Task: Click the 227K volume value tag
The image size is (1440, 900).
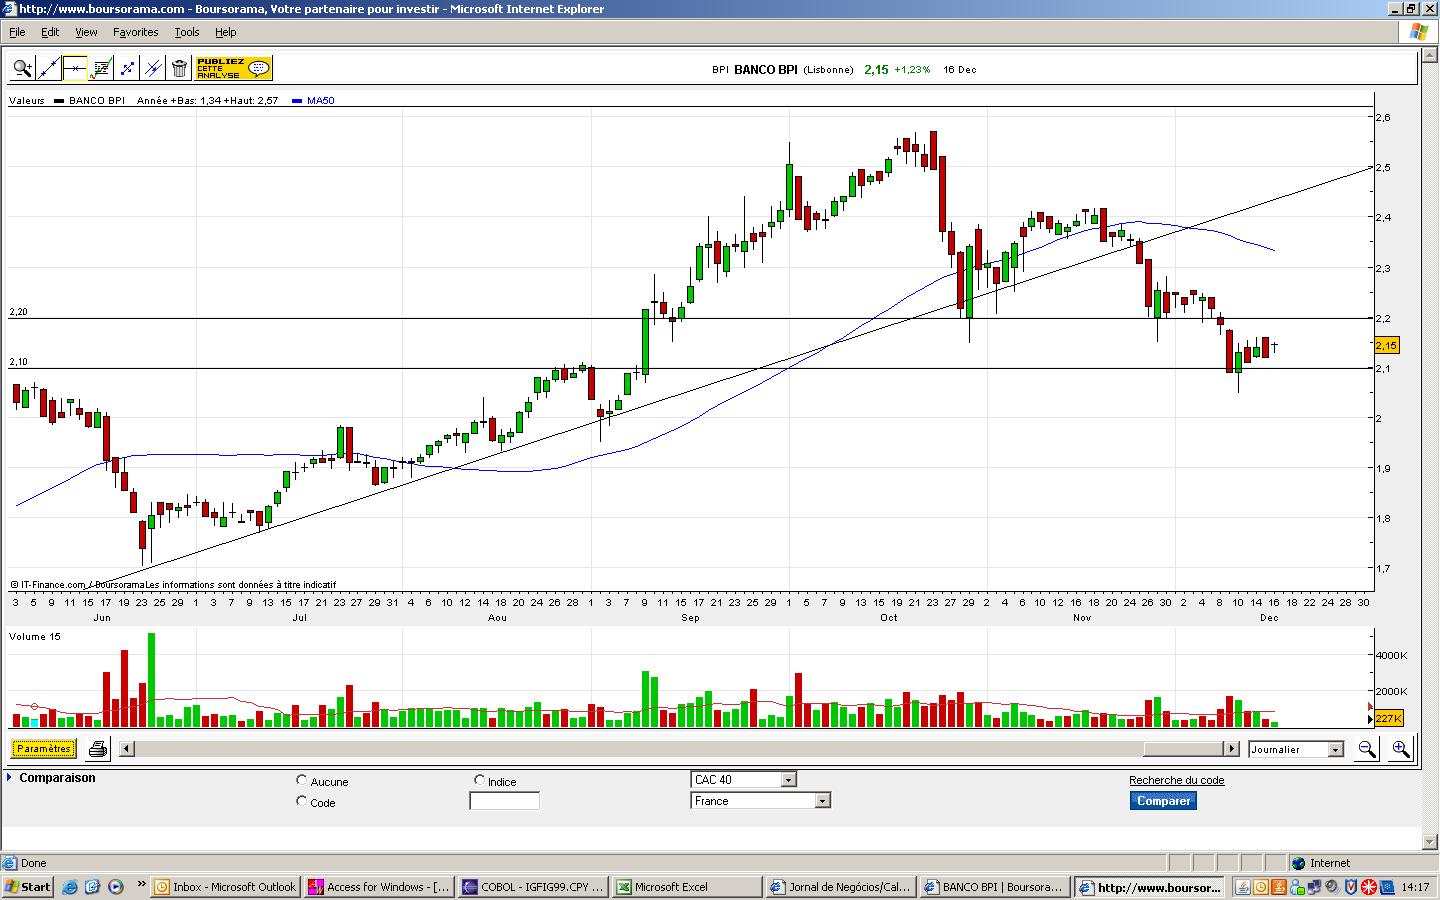Action: 1388,718
